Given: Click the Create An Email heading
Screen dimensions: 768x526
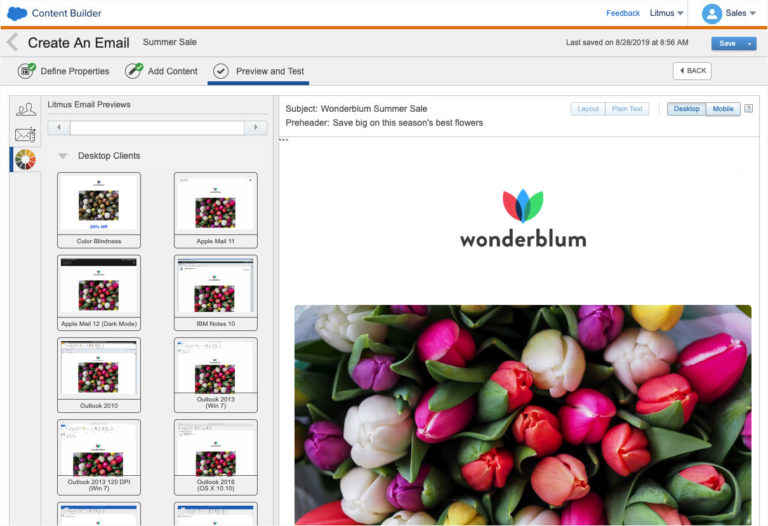Looking at the screenshot, I should 78,43.
